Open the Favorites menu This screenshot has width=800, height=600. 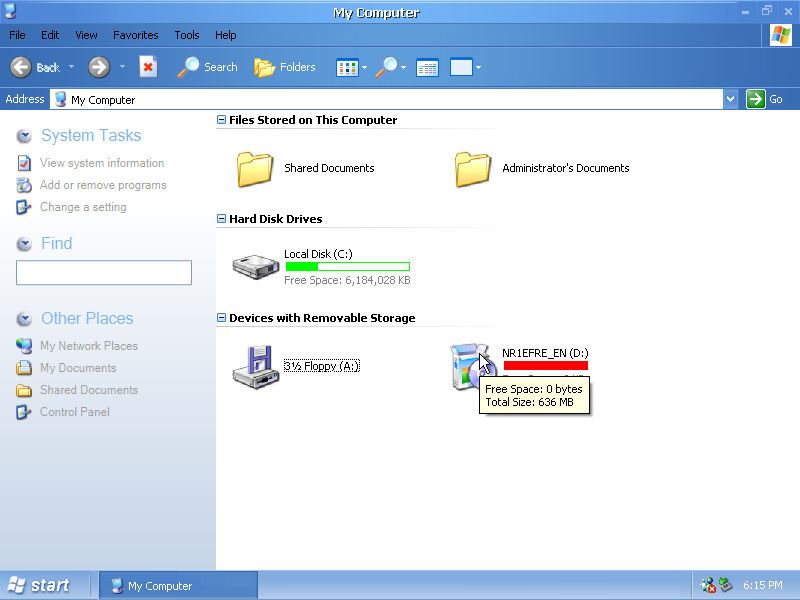tap(135, 35)
